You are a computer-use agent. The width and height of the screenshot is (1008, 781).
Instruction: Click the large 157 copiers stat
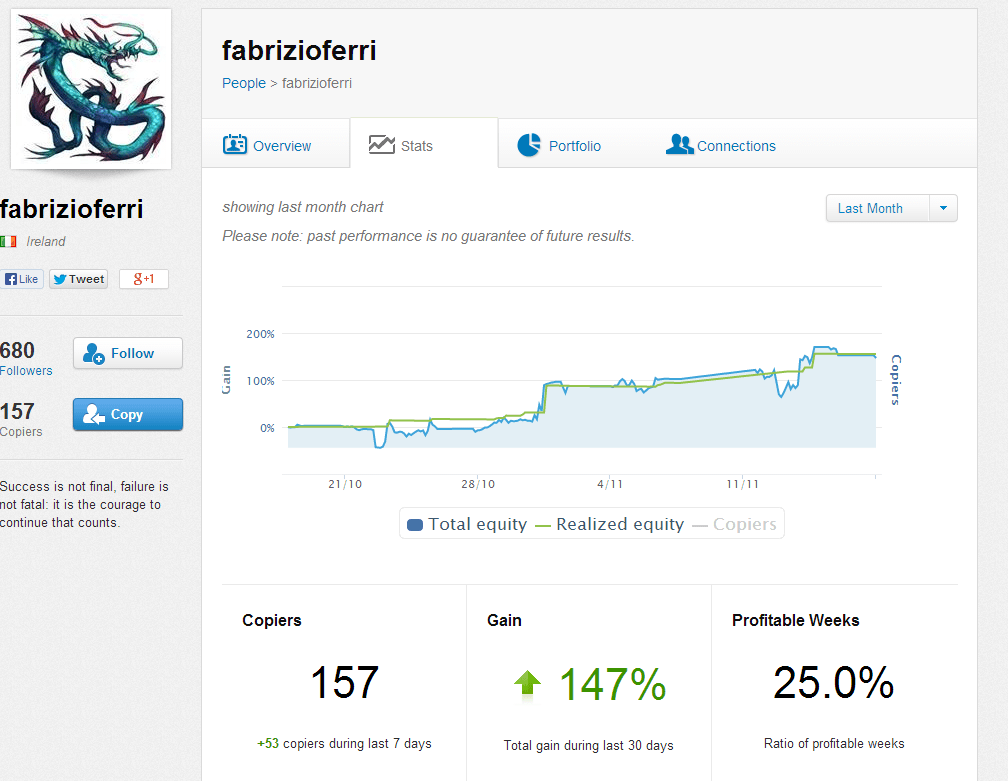(x=345, y=682)
